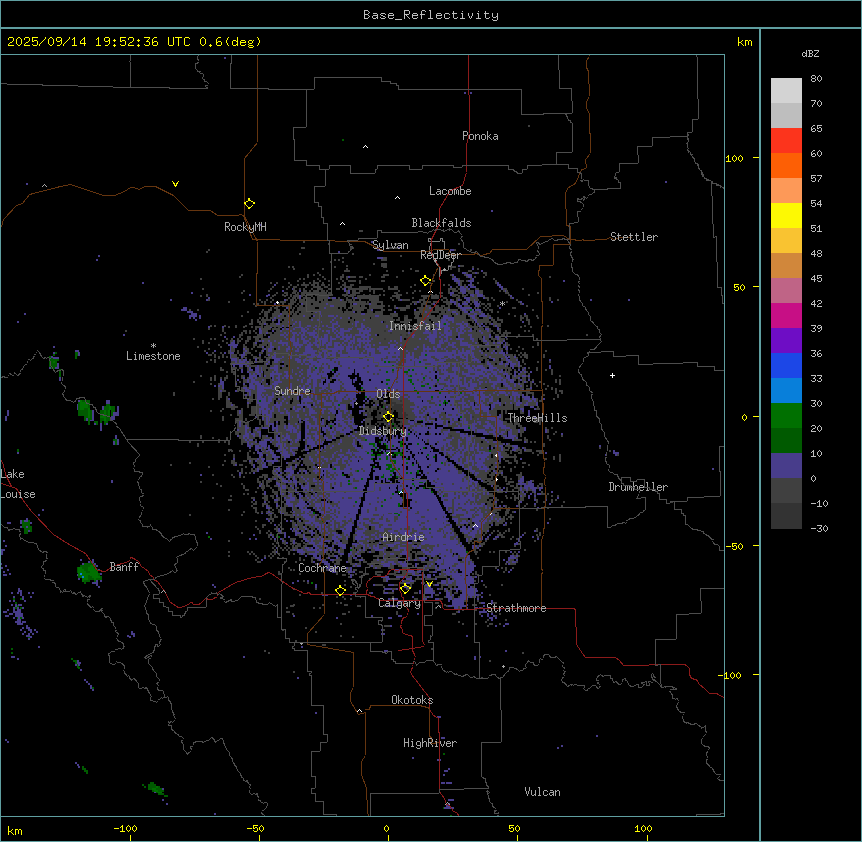
Task: Select the yellow 51-54 dBZ legend swatch
Action: 786,215
